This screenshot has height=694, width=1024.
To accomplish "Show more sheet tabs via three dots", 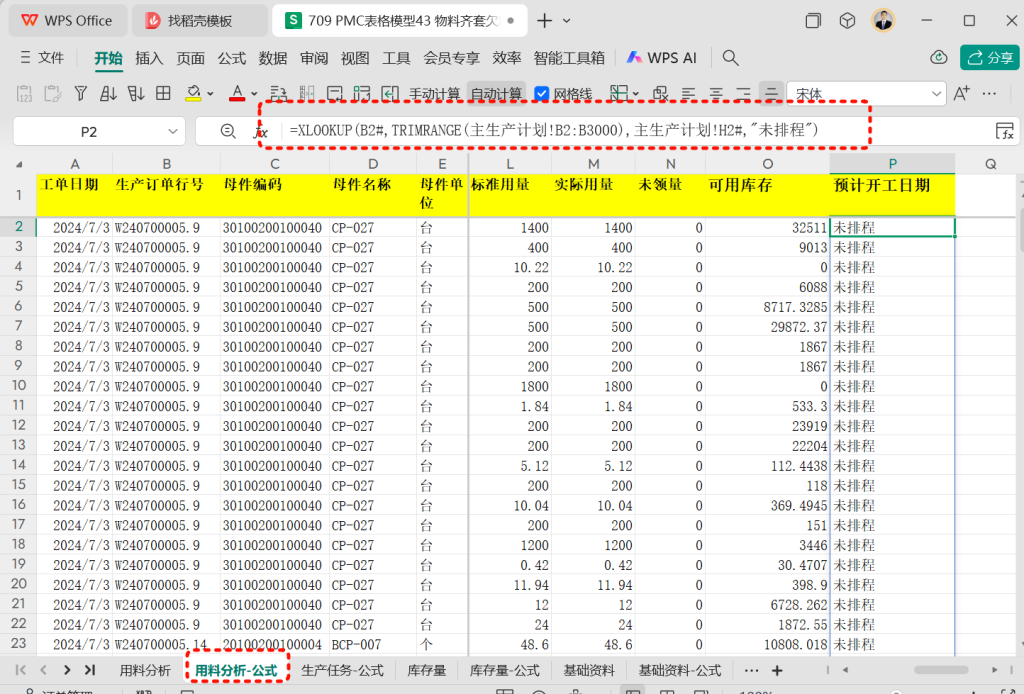I will click(752, 670).
